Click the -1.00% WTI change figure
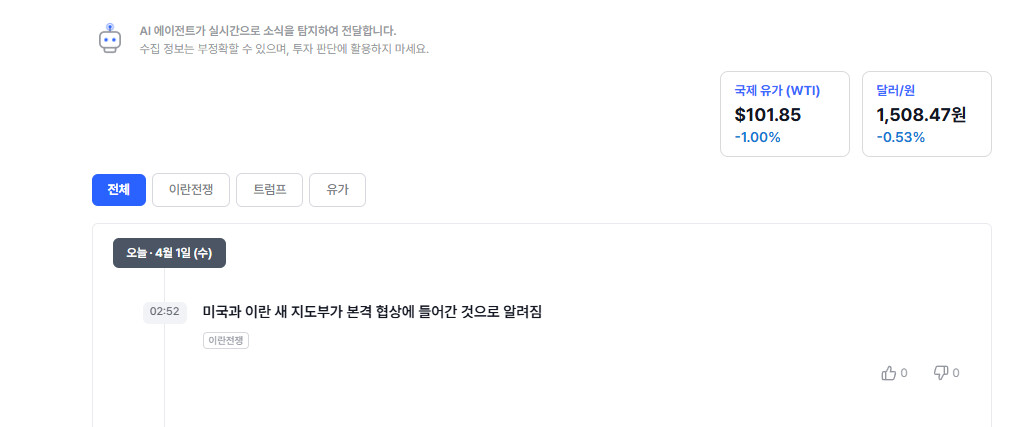The image size is (1017, 427). point(757,138)
